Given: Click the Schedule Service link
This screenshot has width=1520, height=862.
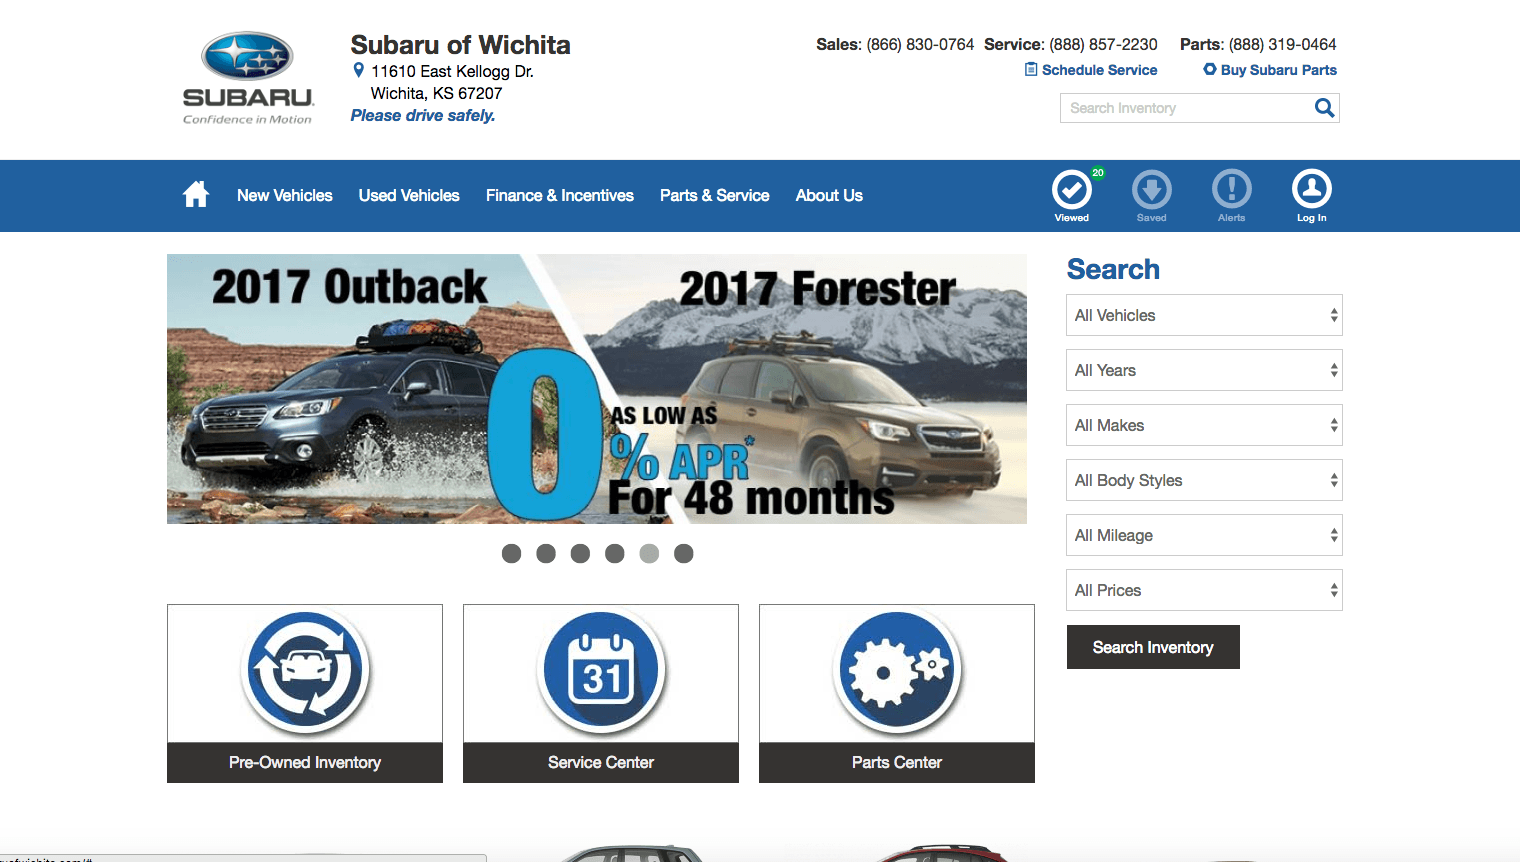Looking at the screenshot, I should tap(1099, 70).
